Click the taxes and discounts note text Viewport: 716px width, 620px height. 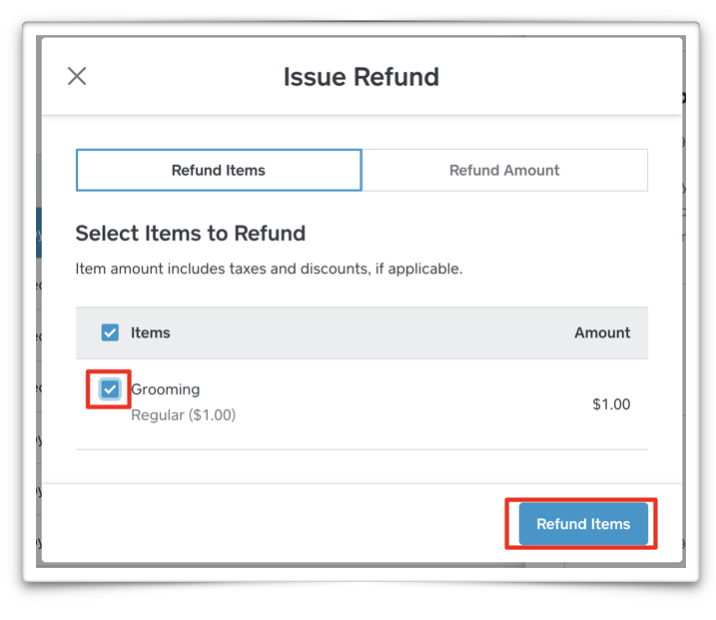(x=269, y=268)
